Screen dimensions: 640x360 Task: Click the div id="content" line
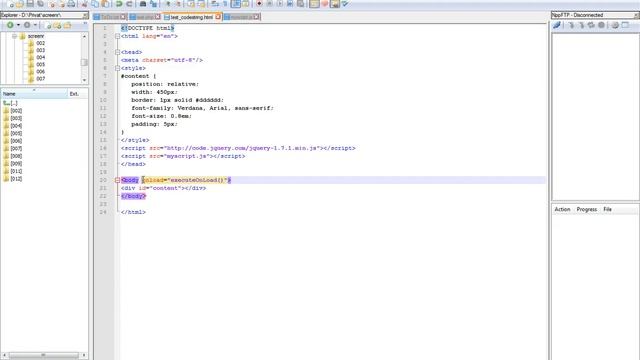[163, 188]
